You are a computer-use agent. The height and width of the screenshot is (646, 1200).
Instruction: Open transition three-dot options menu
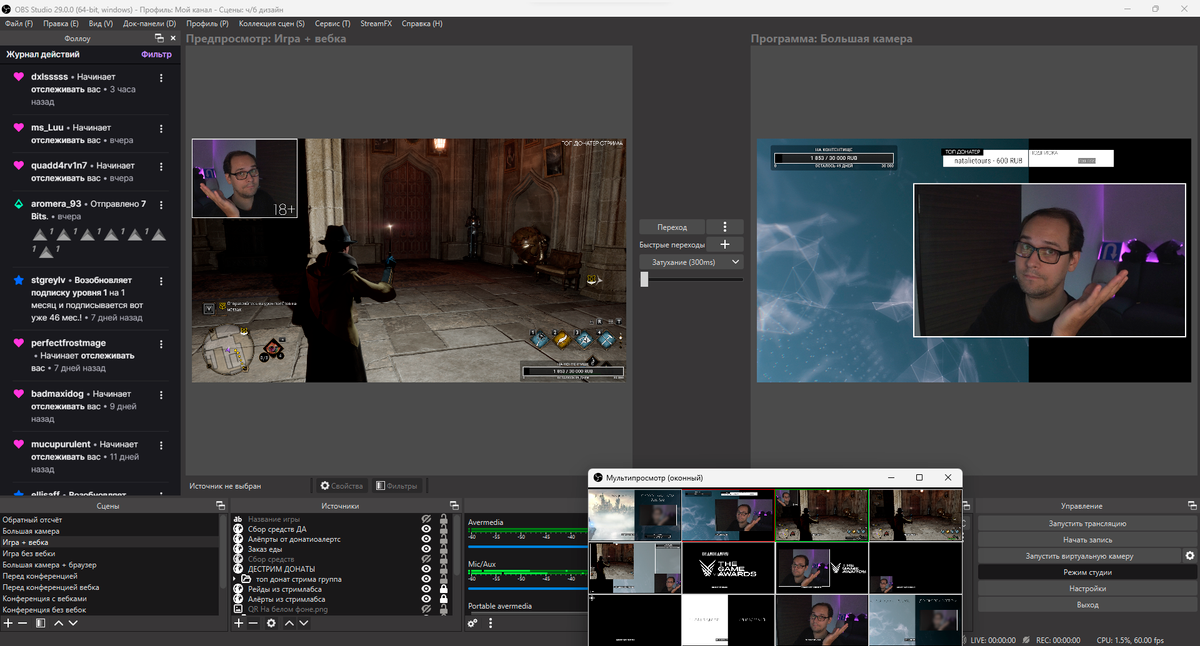tap(725, 227)
